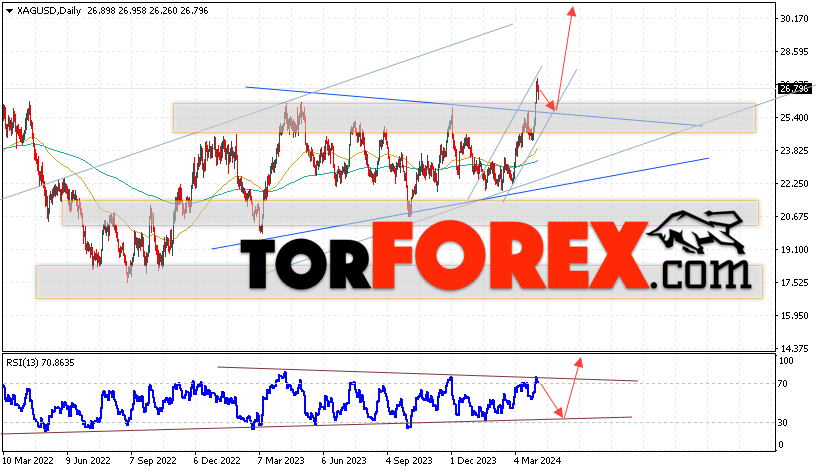The height and width of the screenshot is (472, 816).
Task: Select the 15.950 price axis label
Action: click(x=794, y=315)
